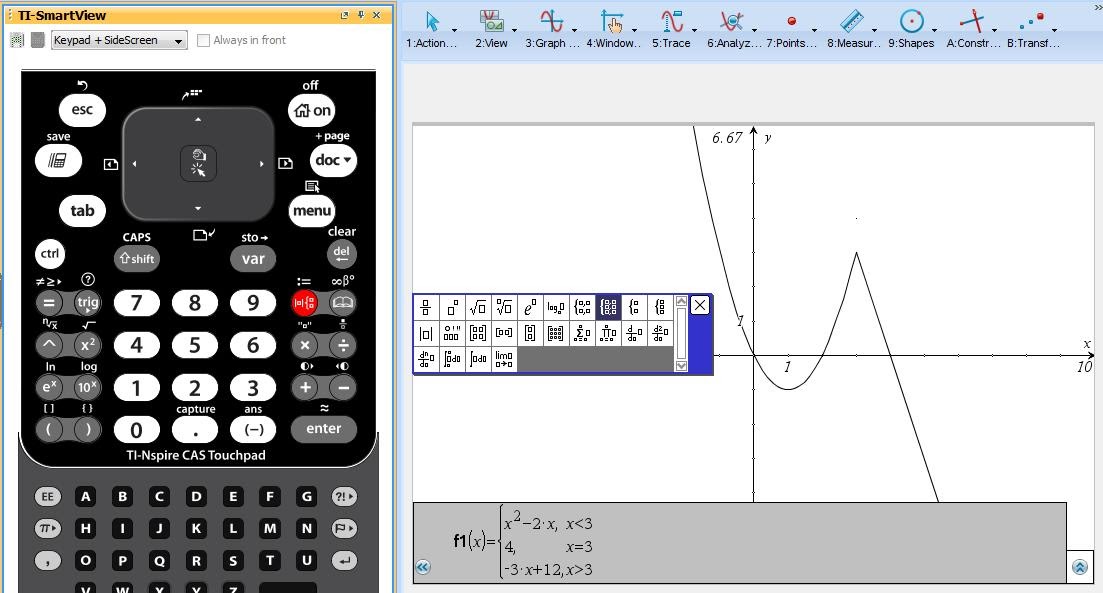
Task: Click the del key on keypad
Action: pos(341,253)
